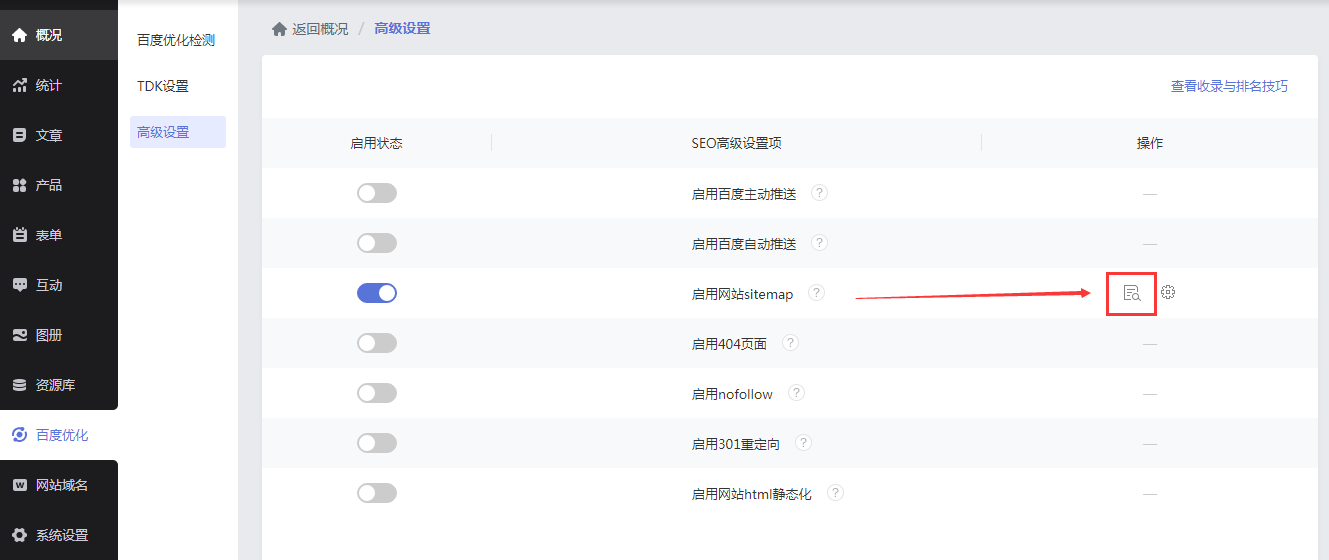
Task: Click the calendar icon beside 表单
Action: pyautogui.click(x=19, y=235)
